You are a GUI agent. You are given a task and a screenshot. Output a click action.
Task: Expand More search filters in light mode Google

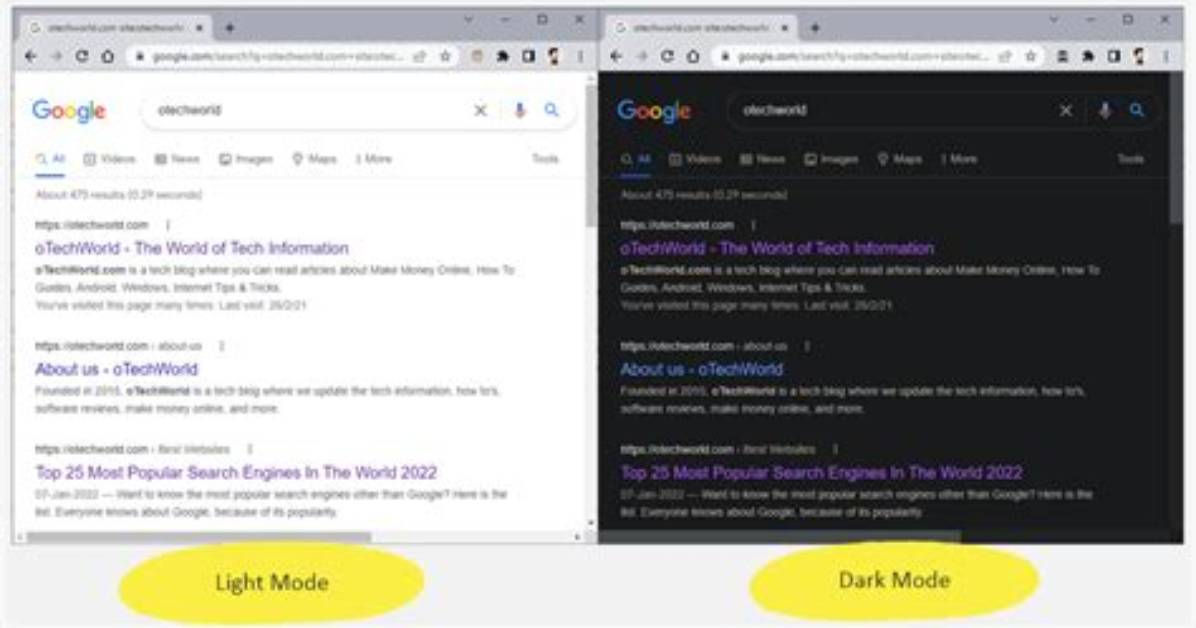[374, 159]
